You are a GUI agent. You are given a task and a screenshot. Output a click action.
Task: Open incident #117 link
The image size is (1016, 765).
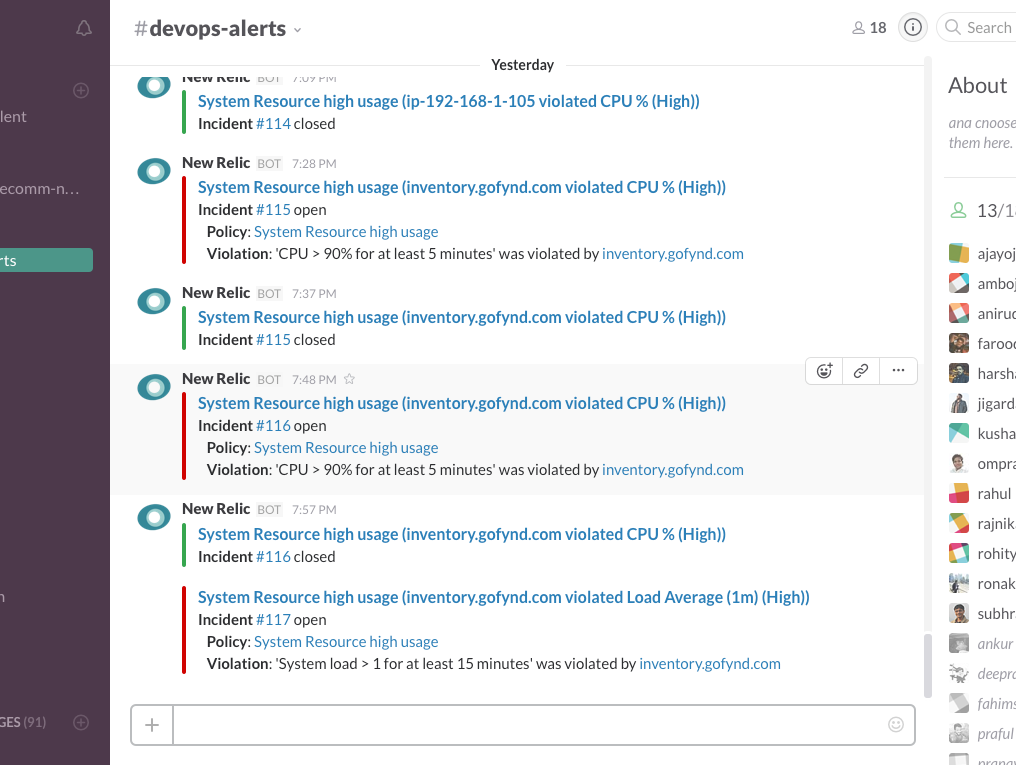pyautogui.click(x=273, y=620)
